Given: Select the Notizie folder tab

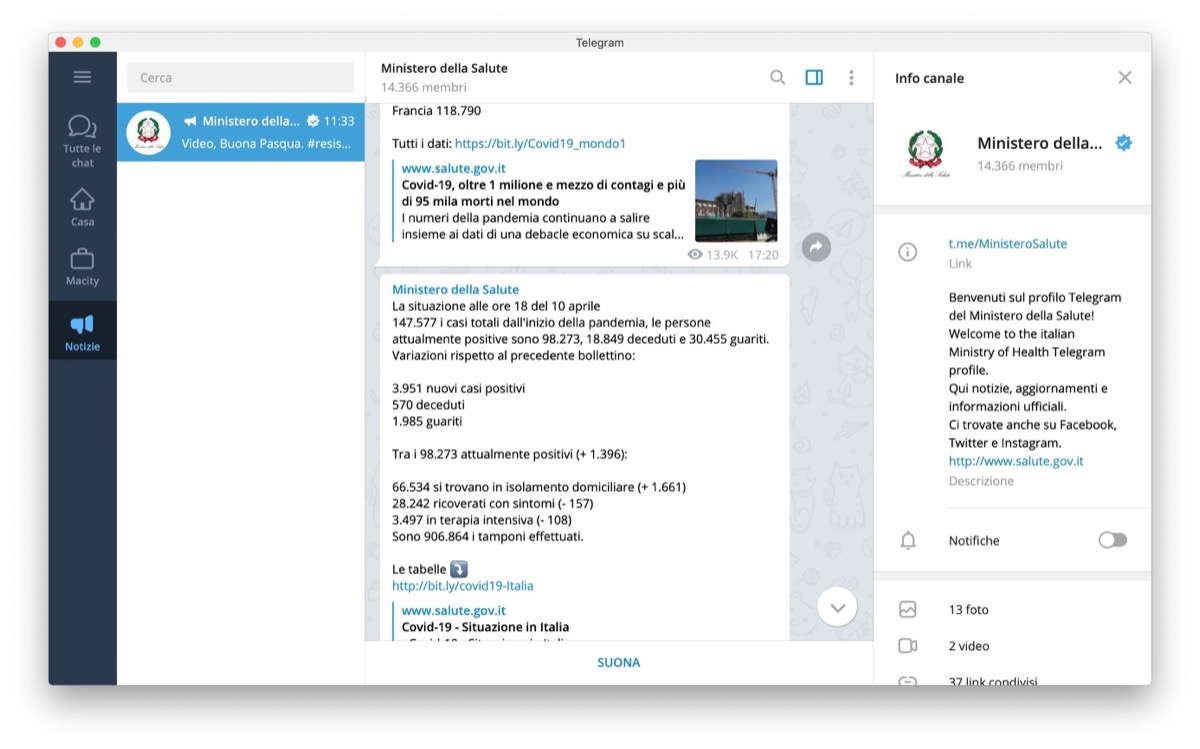Looking at the screenshot, I should [x=82, y=333].
